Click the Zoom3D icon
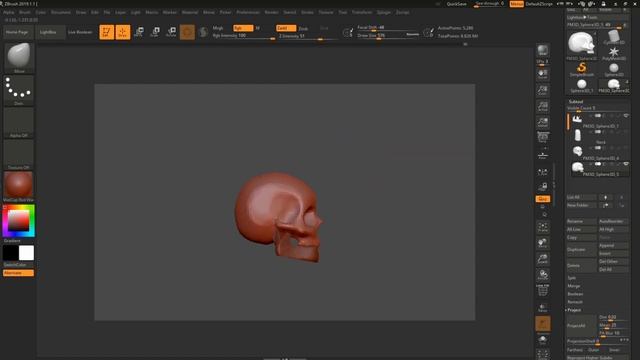 [542, 259]
